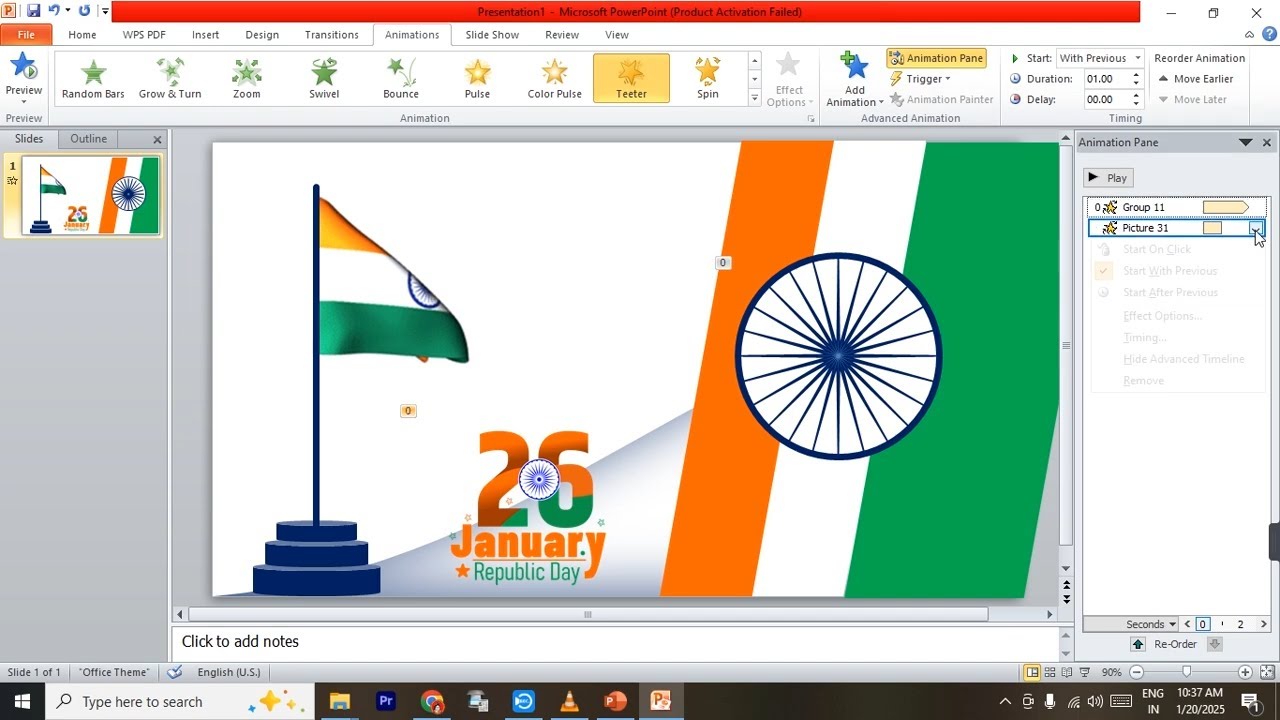
Task: Apply the Grow & Turn animation
Action: pos(170,78)
